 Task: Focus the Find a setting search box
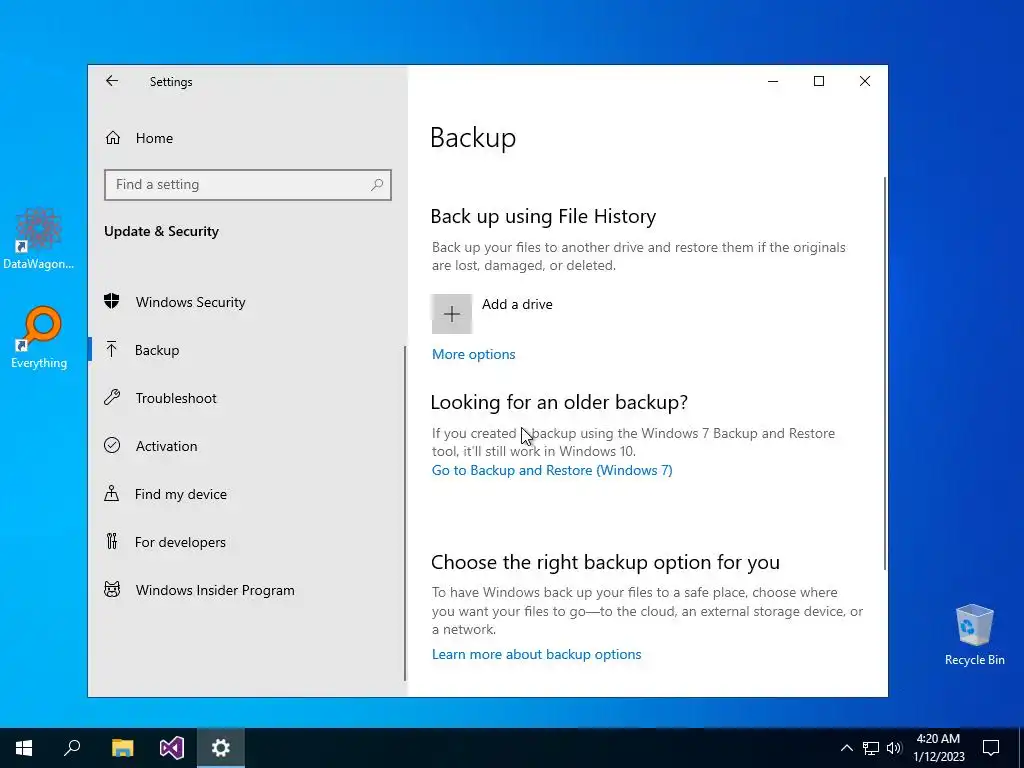(x=248, y=185)
